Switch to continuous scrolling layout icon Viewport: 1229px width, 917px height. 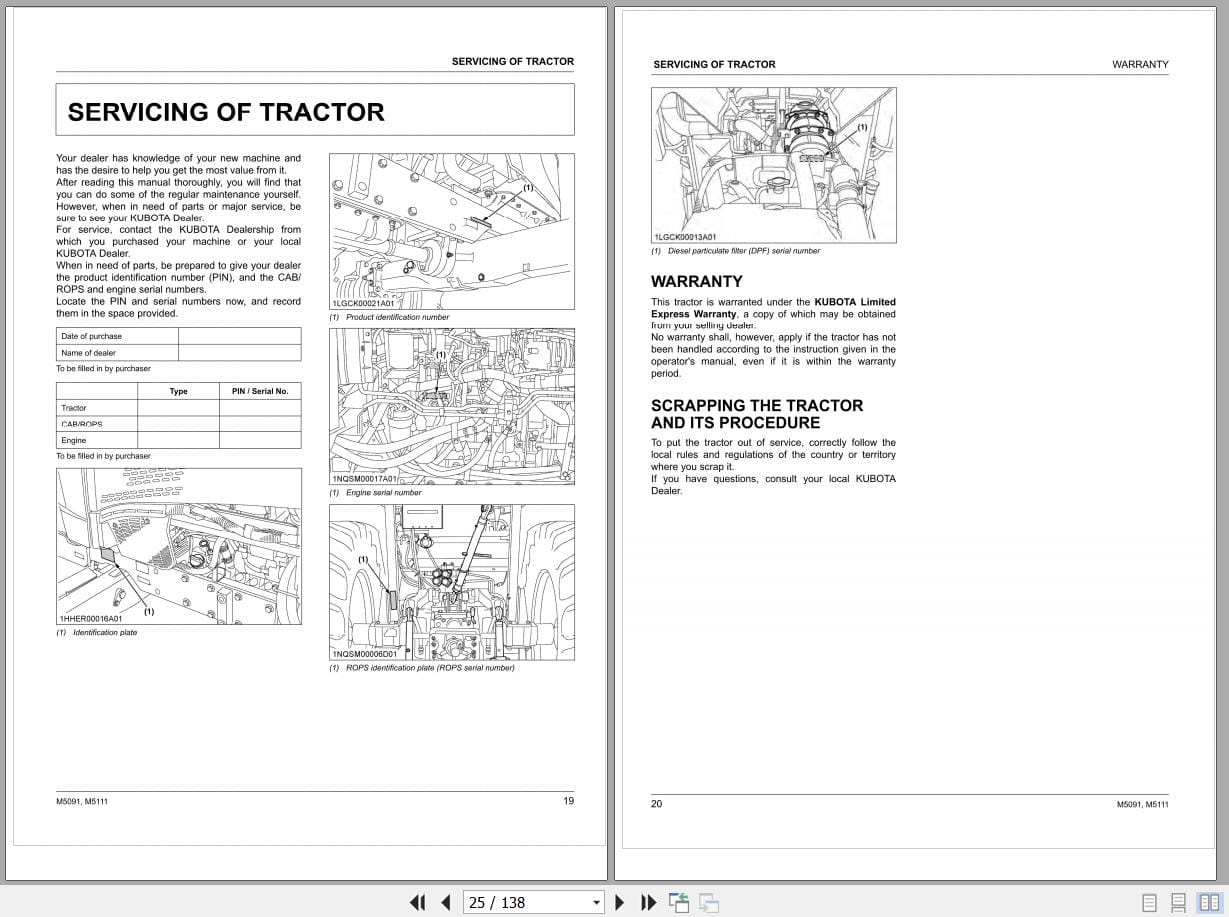(1177, 900)
